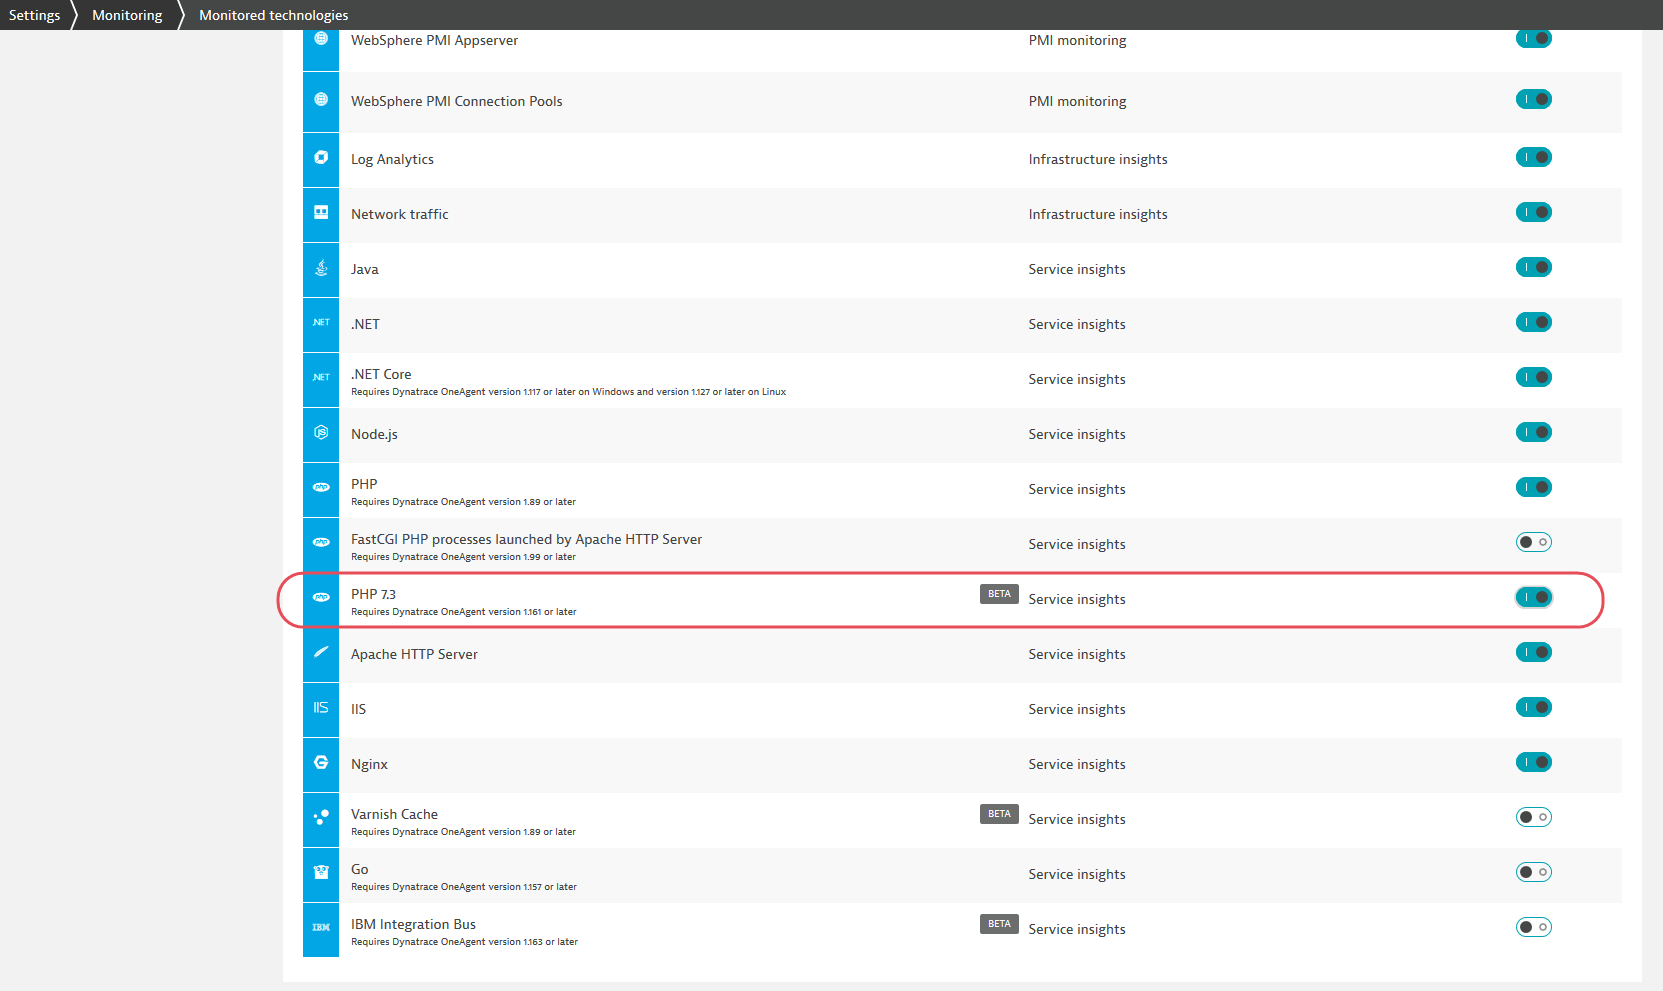Click .NET Core OneAgent version requirement note
Image resolution: width=1663 pixels, height=991 pixels.
[x=568, y=392]
